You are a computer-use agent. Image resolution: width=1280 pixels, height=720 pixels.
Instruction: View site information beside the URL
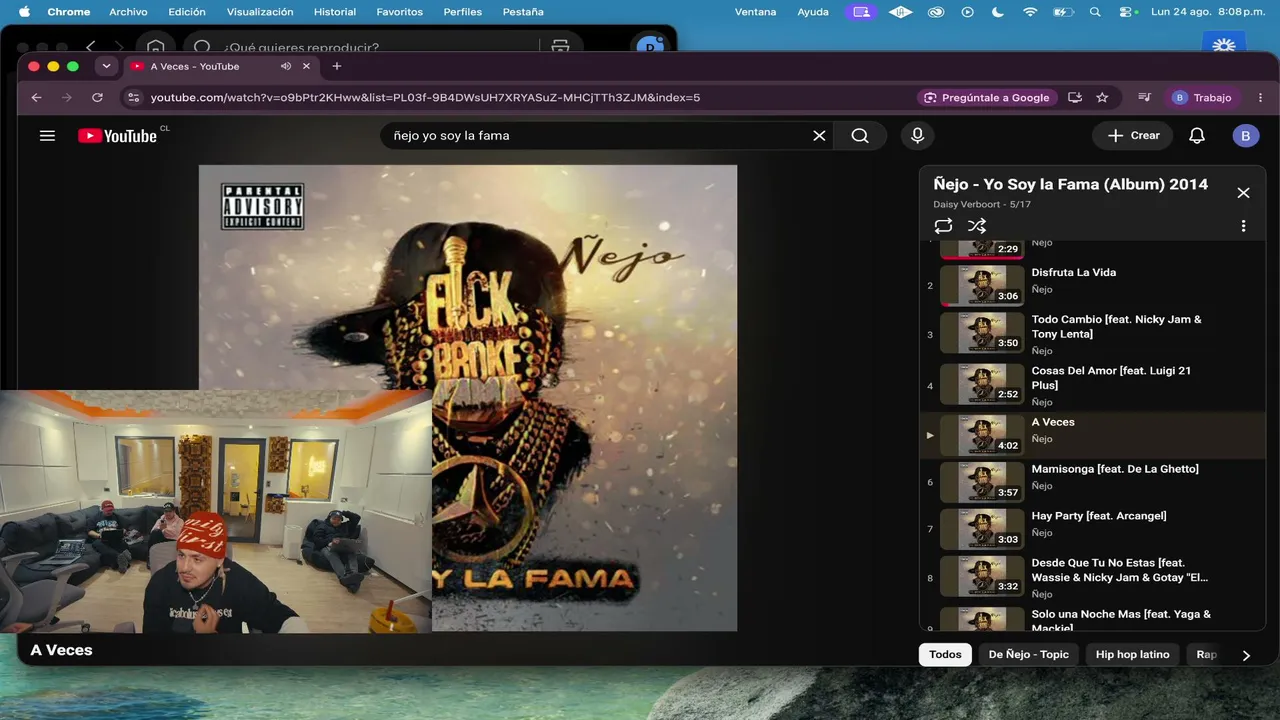click(x=133, y=98)
